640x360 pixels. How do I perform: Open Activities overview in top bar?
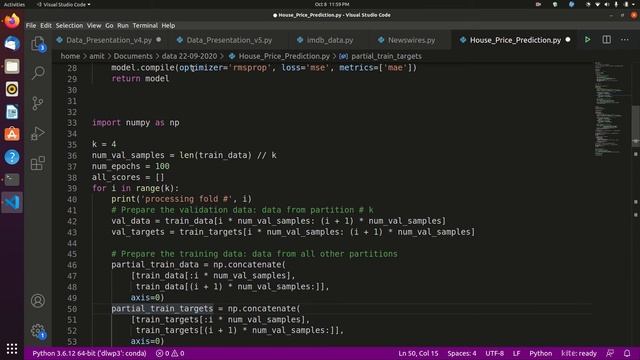coord(14,4)
